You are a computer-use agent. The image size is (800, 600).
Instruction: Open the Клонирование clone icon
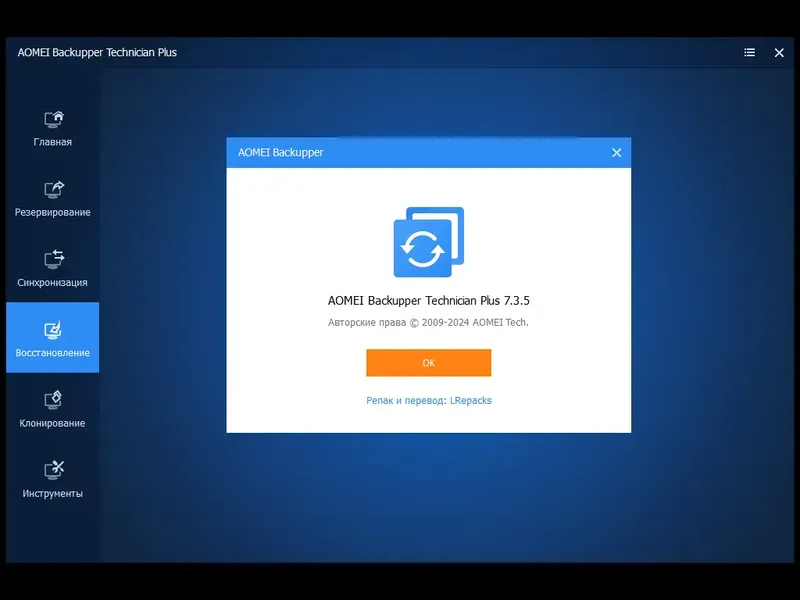53,398
